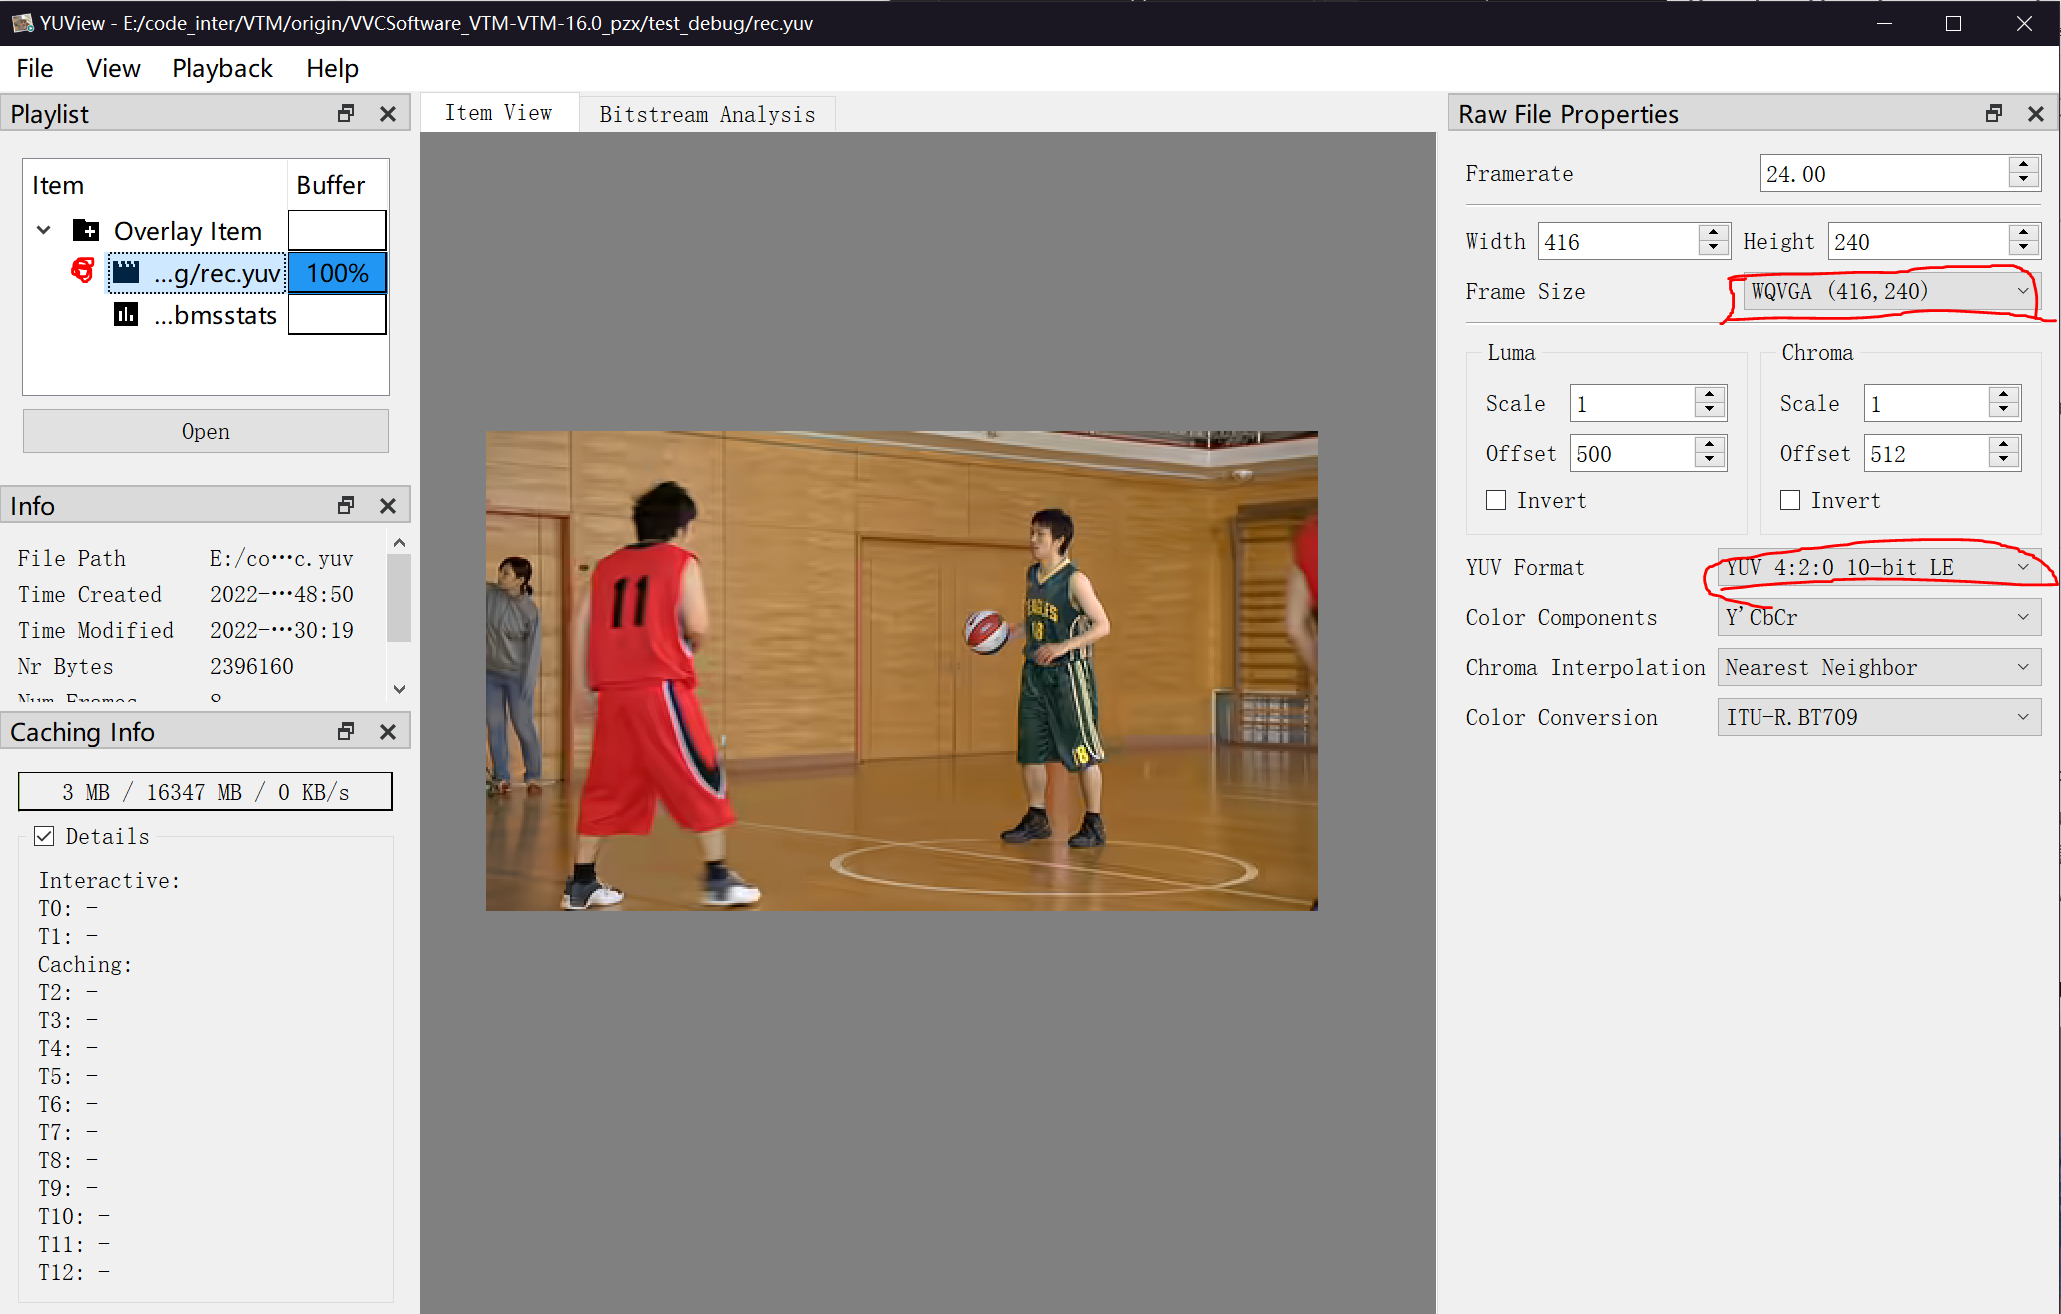This screenshot has height=1314, width=2061.
Task: Open the Color Components Y'CbCr dropdown
Action: (1879, 617)
